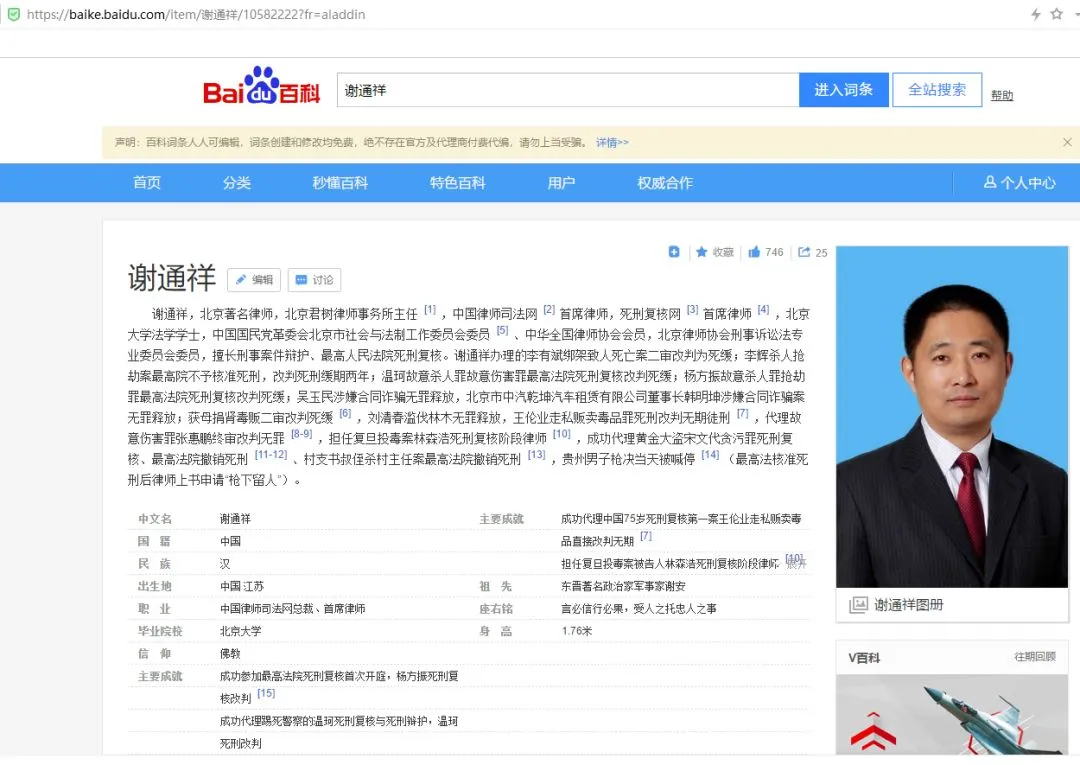
Task: Click the green security shield icon
Action: pos(13,14)
